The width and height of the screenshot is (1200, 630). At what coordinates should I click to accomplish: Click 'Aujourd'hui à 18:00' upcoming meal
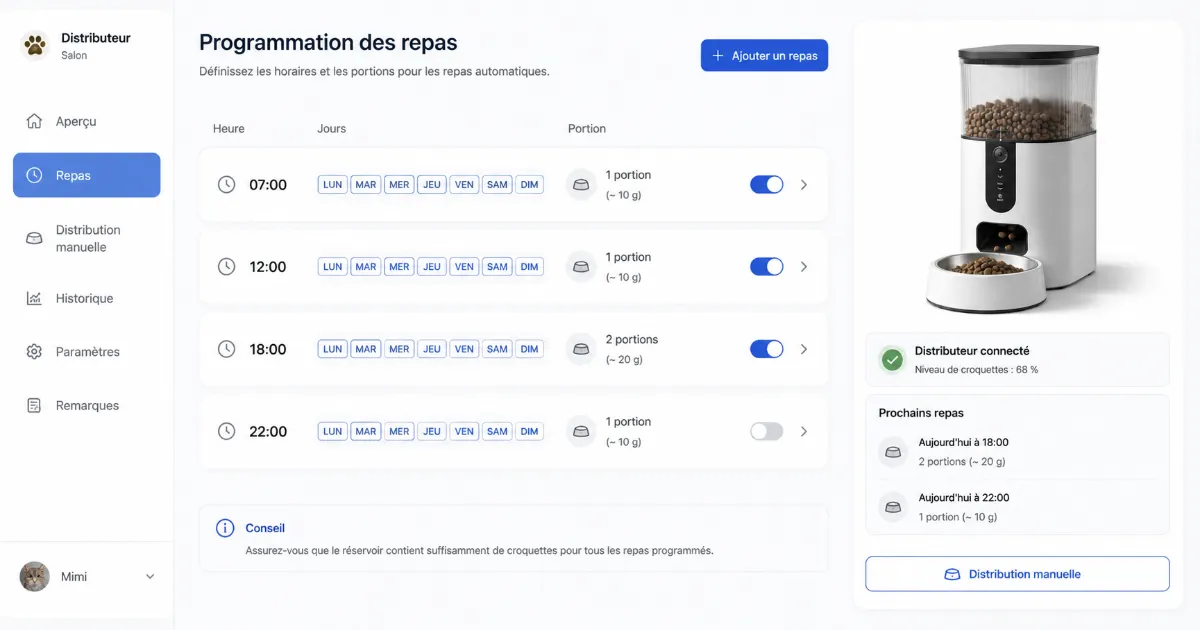(x=963, y=442)
